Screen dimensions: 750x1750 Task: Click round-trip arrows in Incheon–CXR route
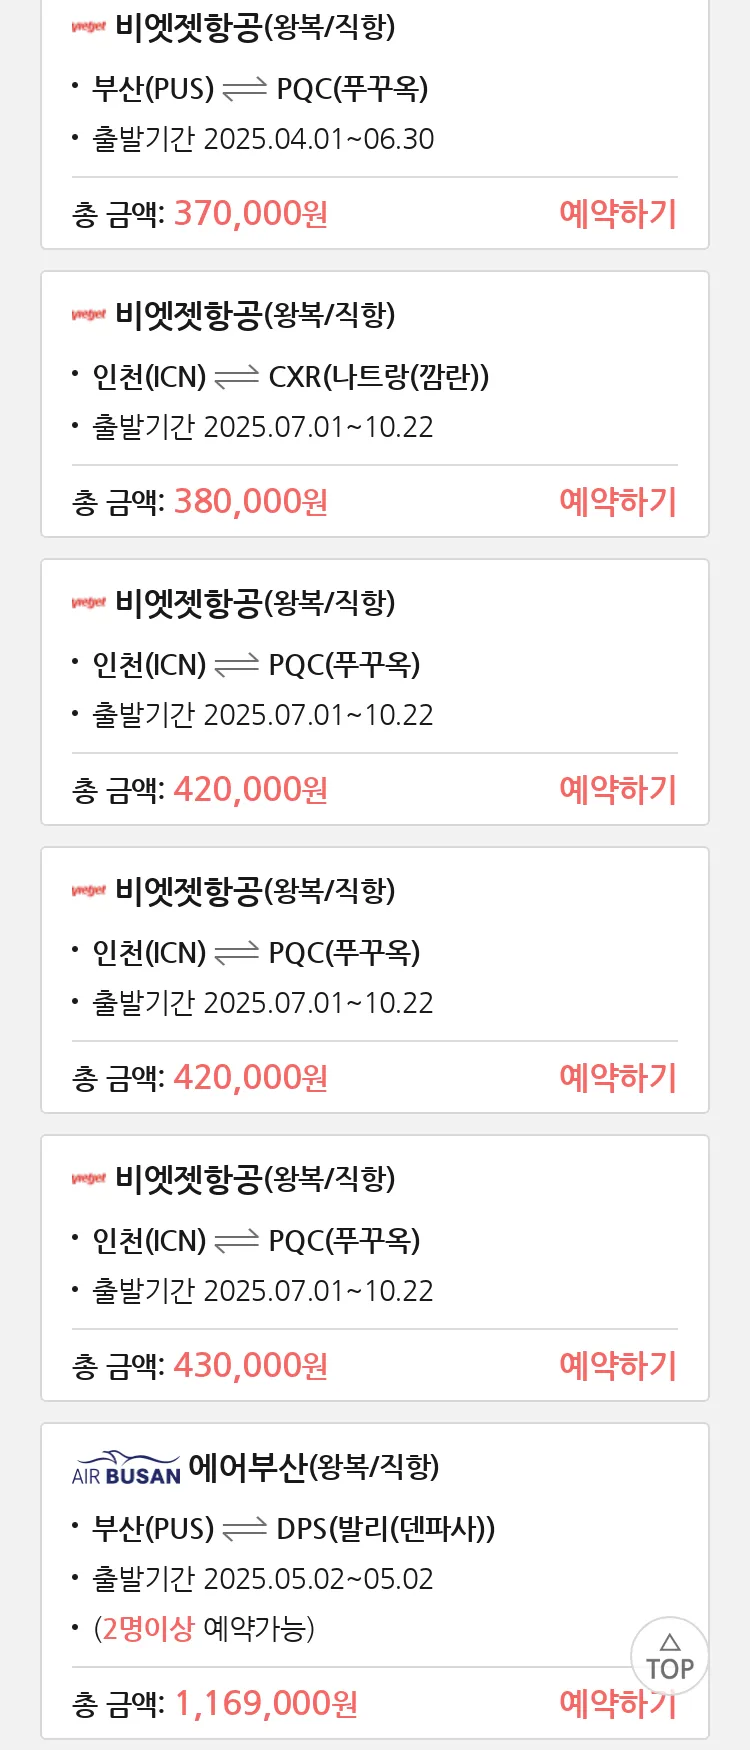pyautogui.click(x=237, y=377)
